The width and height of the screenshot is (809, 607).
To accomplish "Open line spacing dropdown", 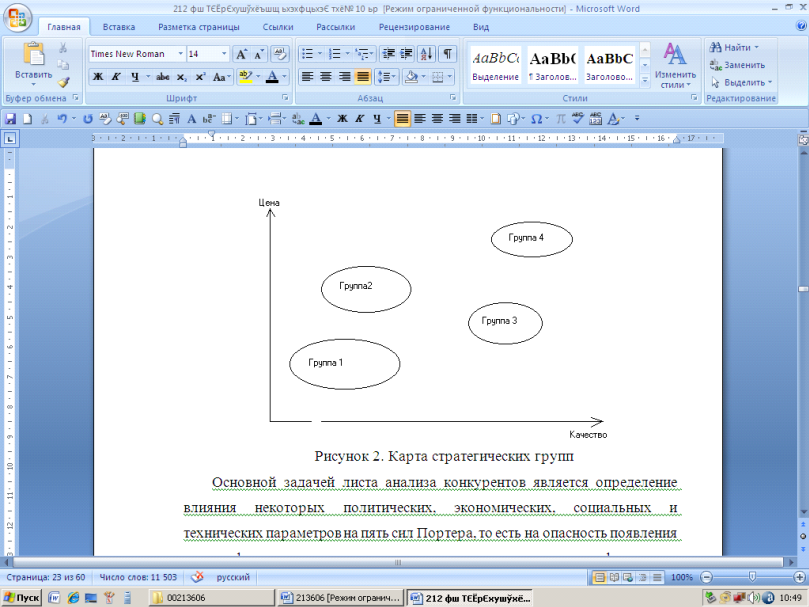I will 386,77.
